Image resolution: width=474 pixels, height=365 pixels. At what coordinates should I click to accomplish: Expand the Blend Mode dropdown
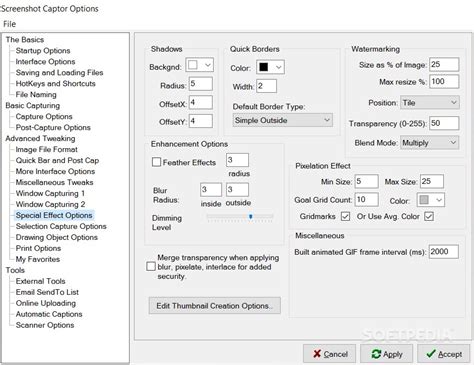point(430,143)
